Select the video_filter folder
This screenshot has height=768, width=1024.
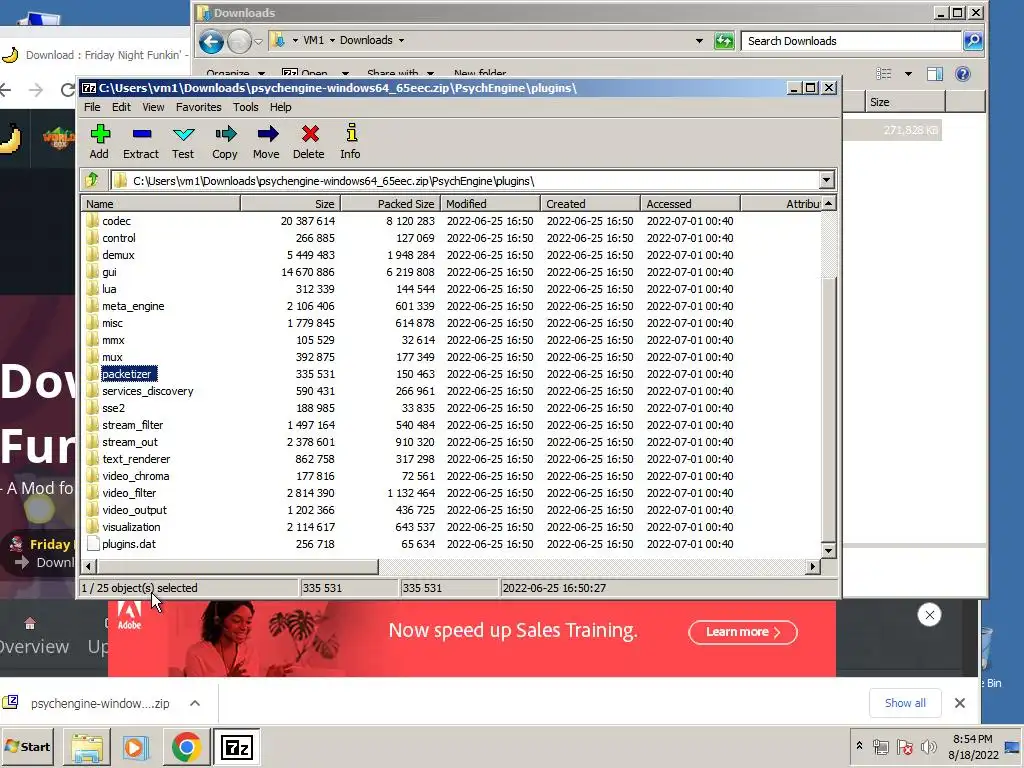pyautogui.click(x=129, y=492)
